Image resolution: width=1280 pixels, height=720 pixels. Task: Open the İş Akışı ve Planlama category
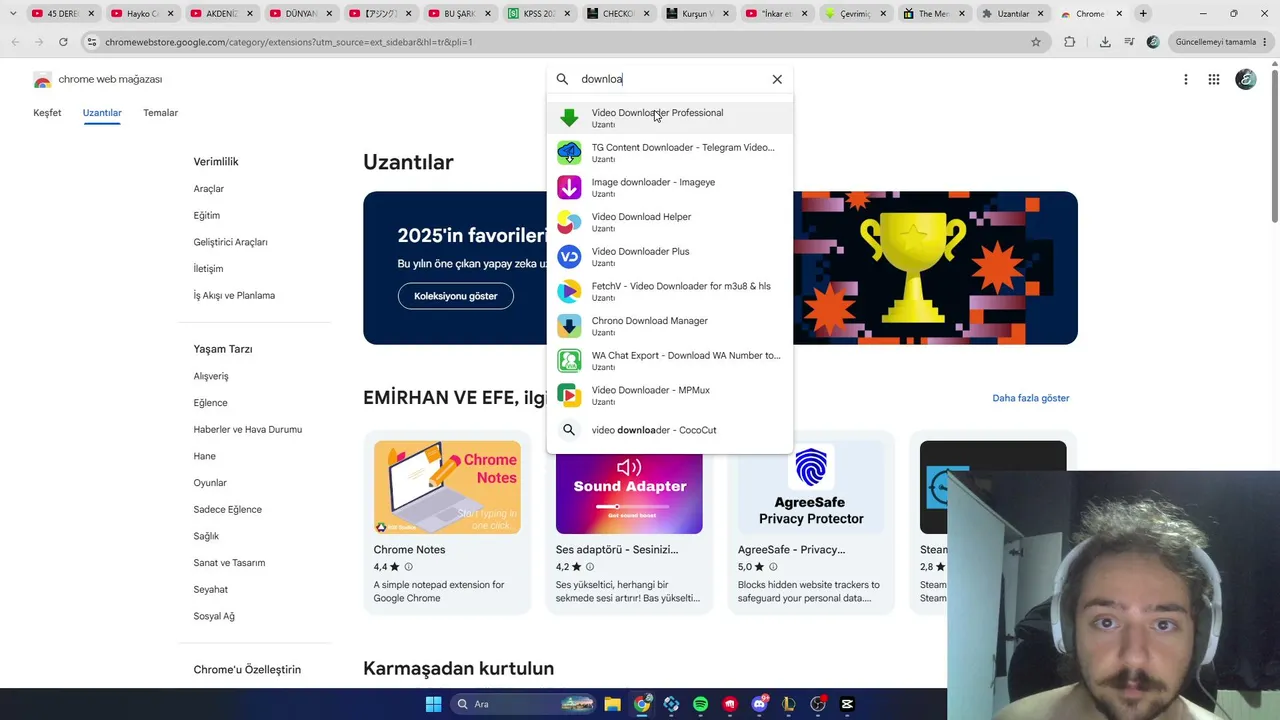pos(234,296)
